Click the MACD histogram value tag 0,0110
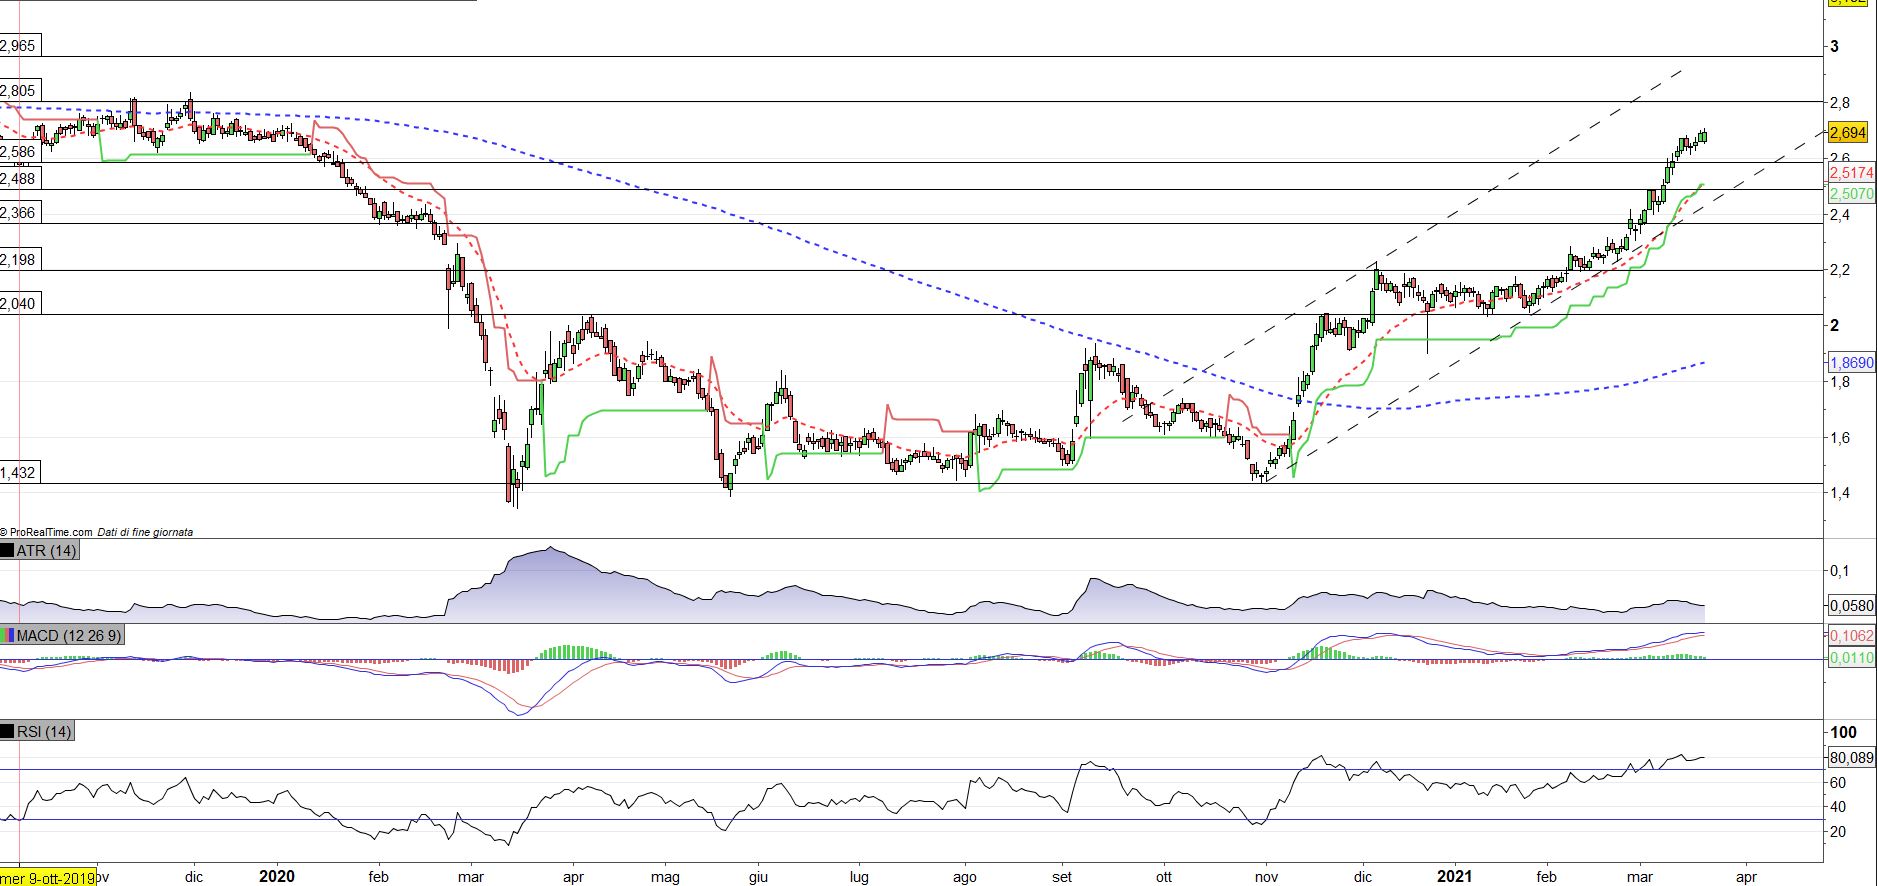 tap(1851, 659)
